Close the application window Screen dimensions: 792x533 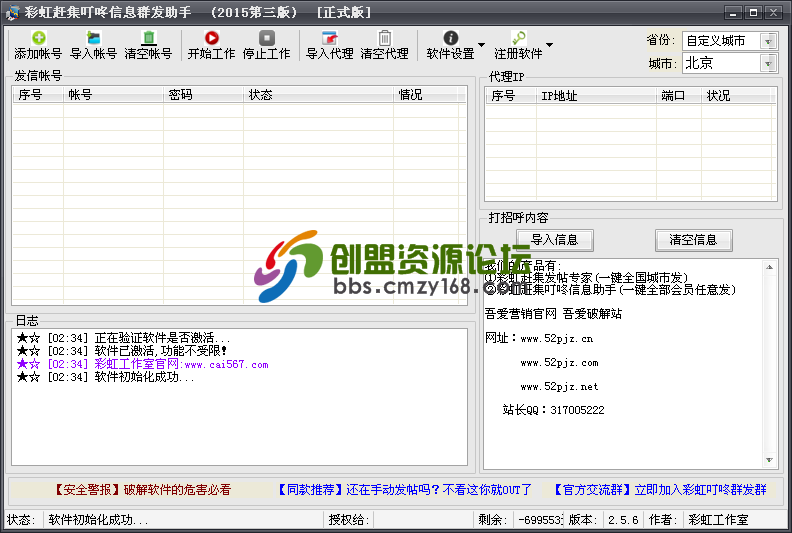coord(773,13)
